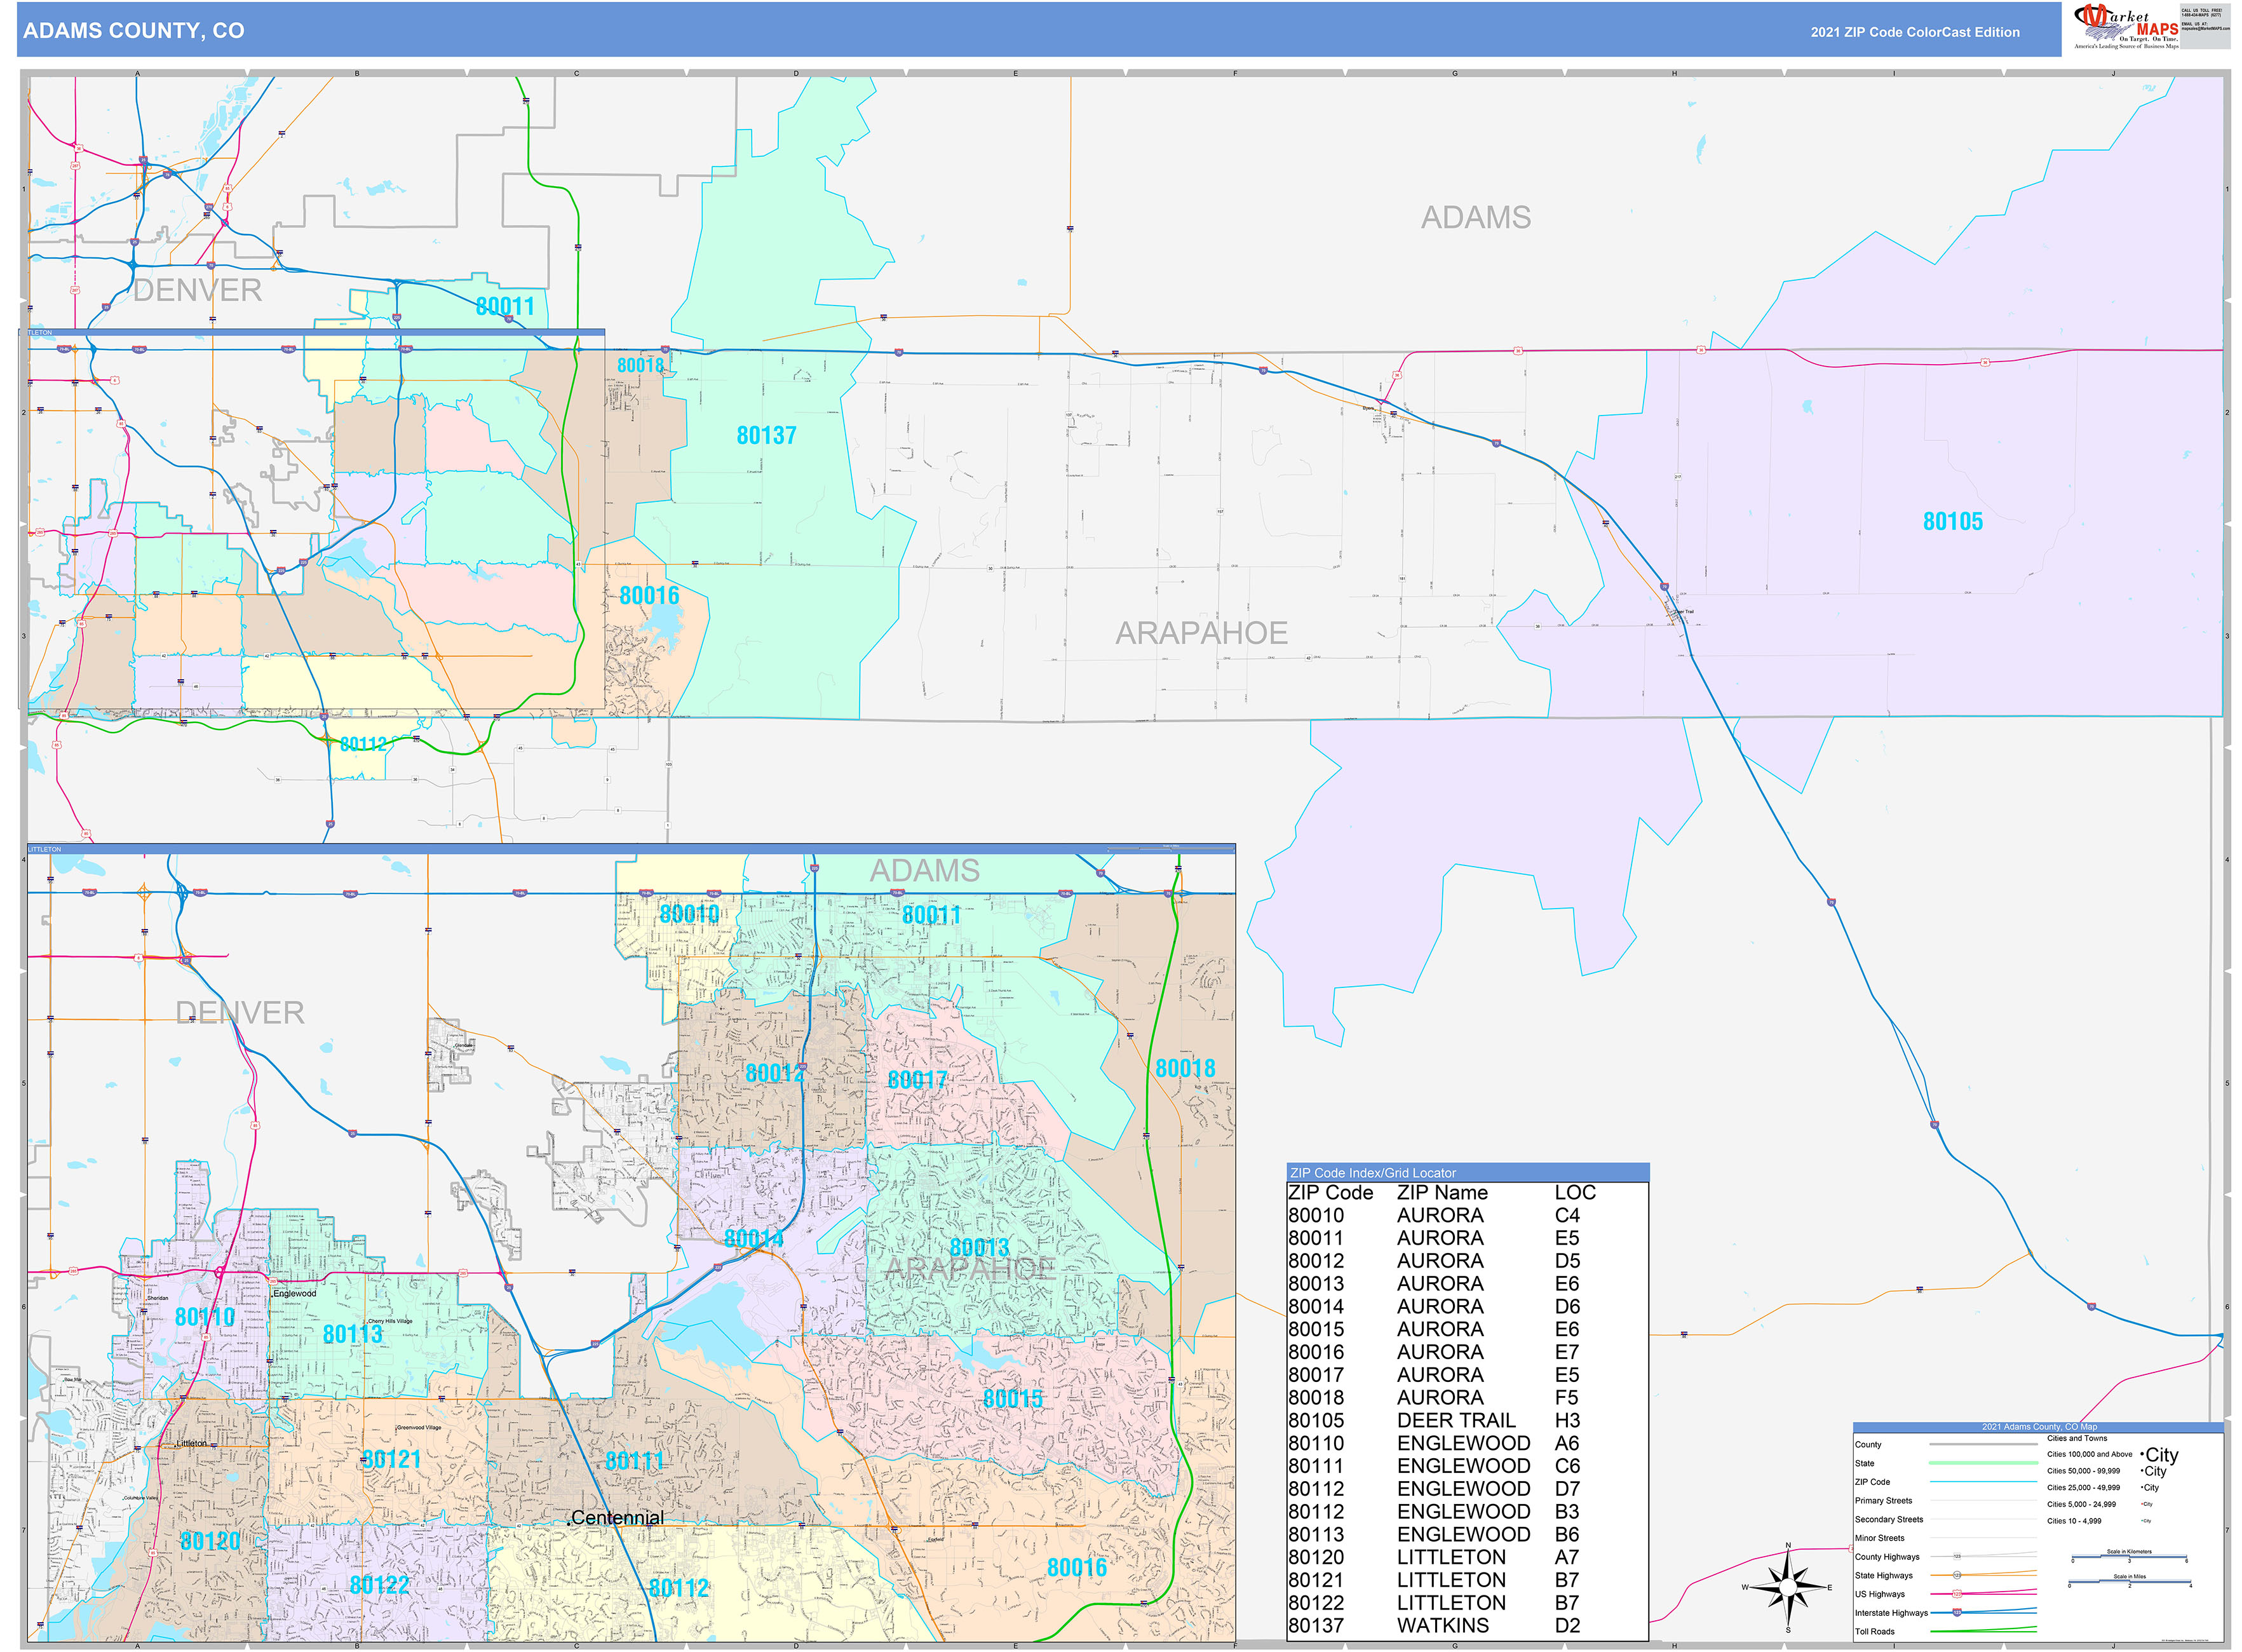
Task: Click the Centennial city label
Action: click(x=617, y=1518)
